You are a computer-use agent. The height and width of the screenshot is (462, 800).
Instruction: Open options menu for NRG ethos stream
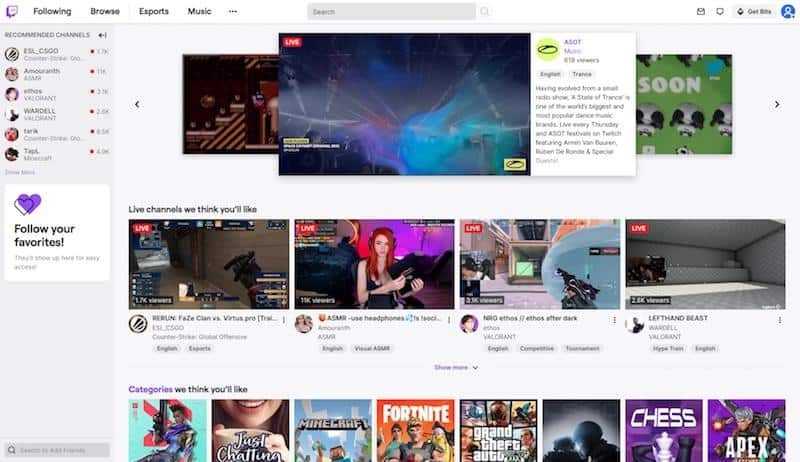pyautogui.click(x=614, y=320)
